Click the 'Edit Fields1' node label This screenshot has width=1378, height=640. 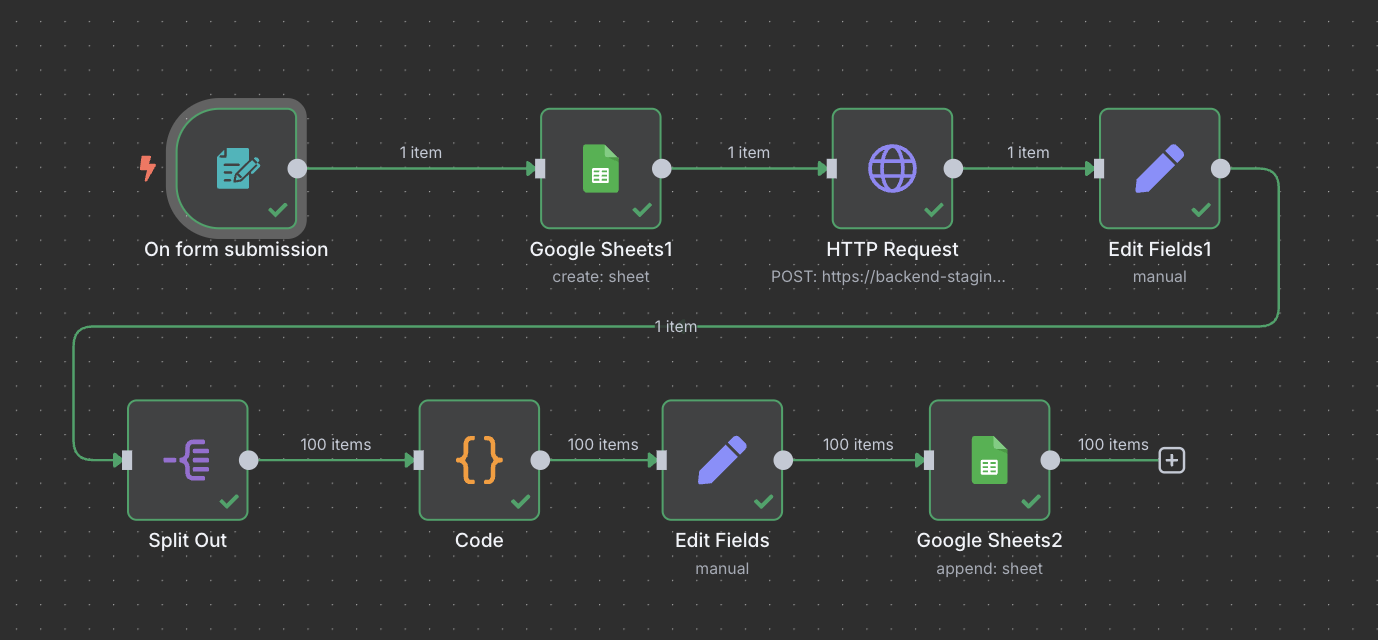[1160, 250]
